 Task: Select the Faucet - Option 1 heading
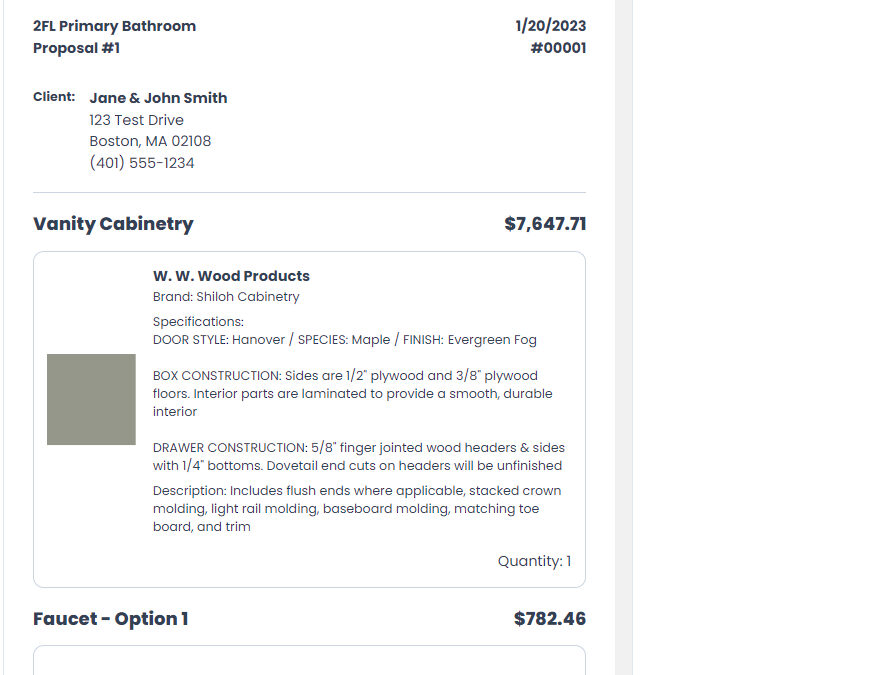coord(110,619)
